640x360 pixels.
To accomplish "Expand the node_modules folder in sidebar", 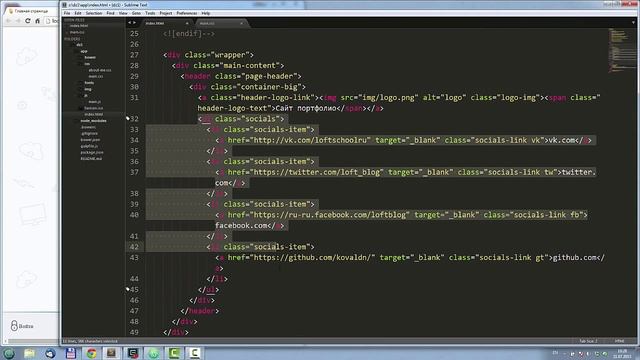I will (93, 121).
